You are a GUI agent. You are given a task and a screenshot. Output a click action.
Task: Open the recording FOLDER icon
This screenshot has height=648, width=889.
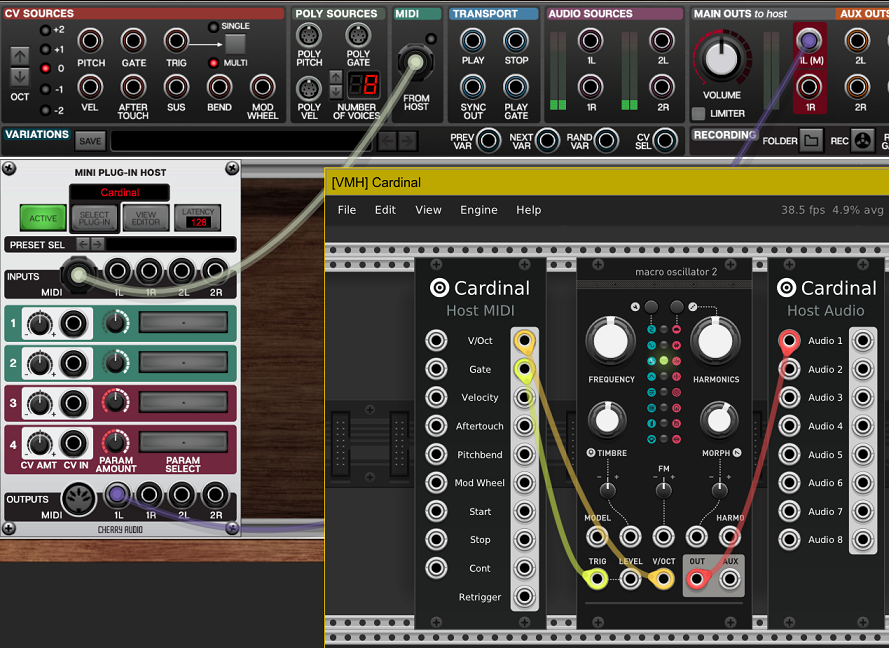(811, 141)
